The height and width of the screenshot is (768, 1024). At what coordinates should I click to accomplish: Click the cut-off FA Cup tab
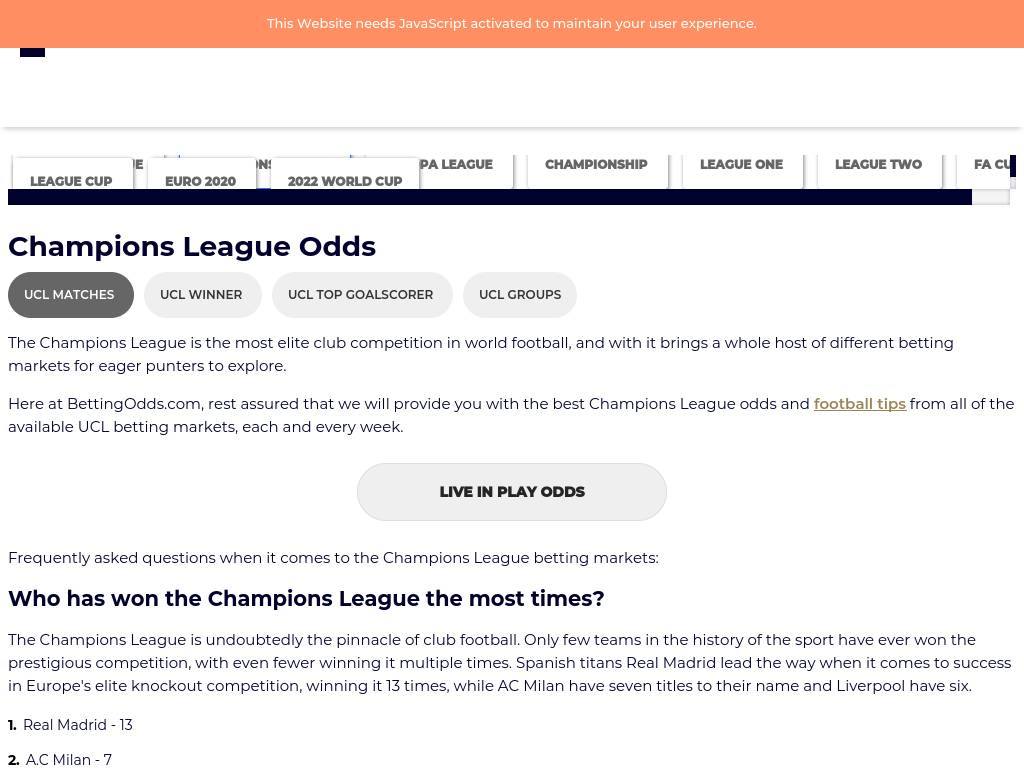[x=992, y=165]
